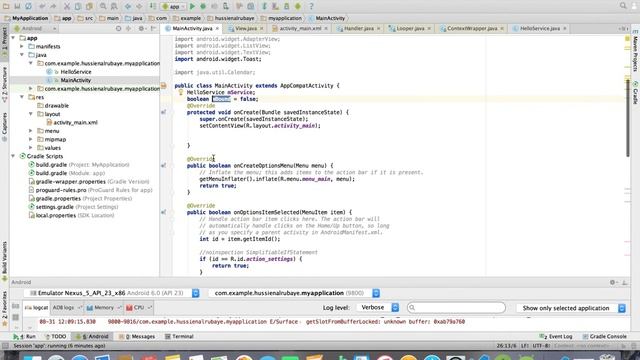640x360 pixels.
Task: Click the myapplication breadcrumb item
Action: (x=285, y=18)
